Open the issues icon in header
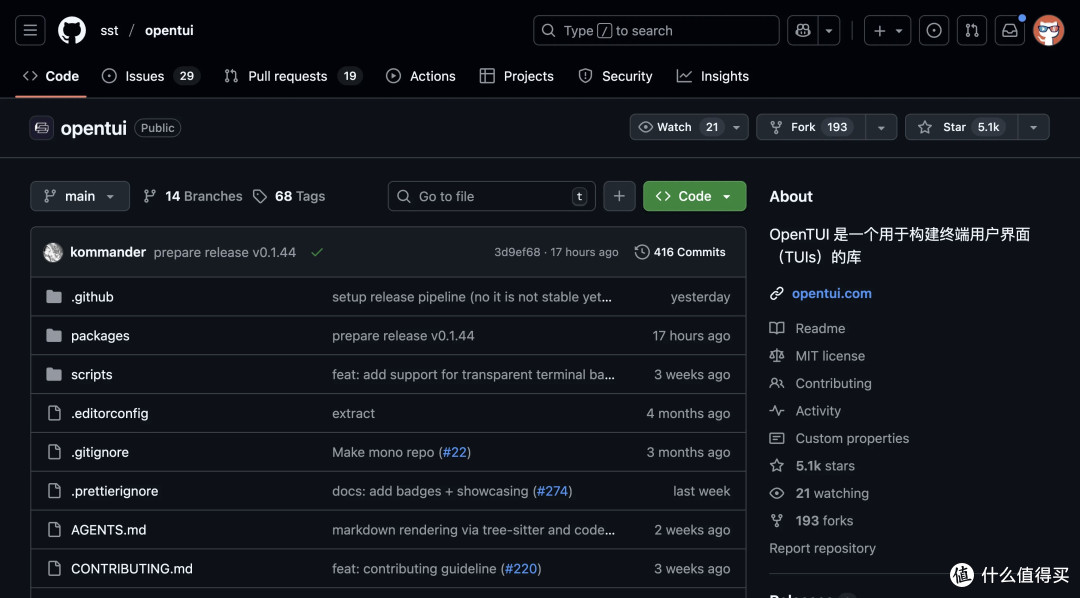The height and width of the screenshot is (598, 1080). [934, 30]
